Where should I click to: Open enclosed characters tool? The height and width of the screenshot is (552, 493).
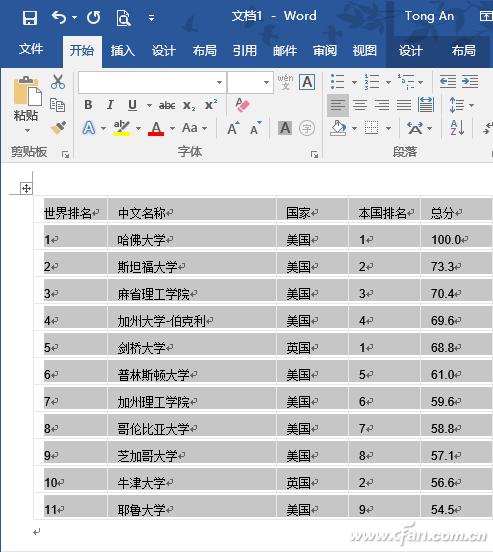pyautogui.click(x=307, y=128)
